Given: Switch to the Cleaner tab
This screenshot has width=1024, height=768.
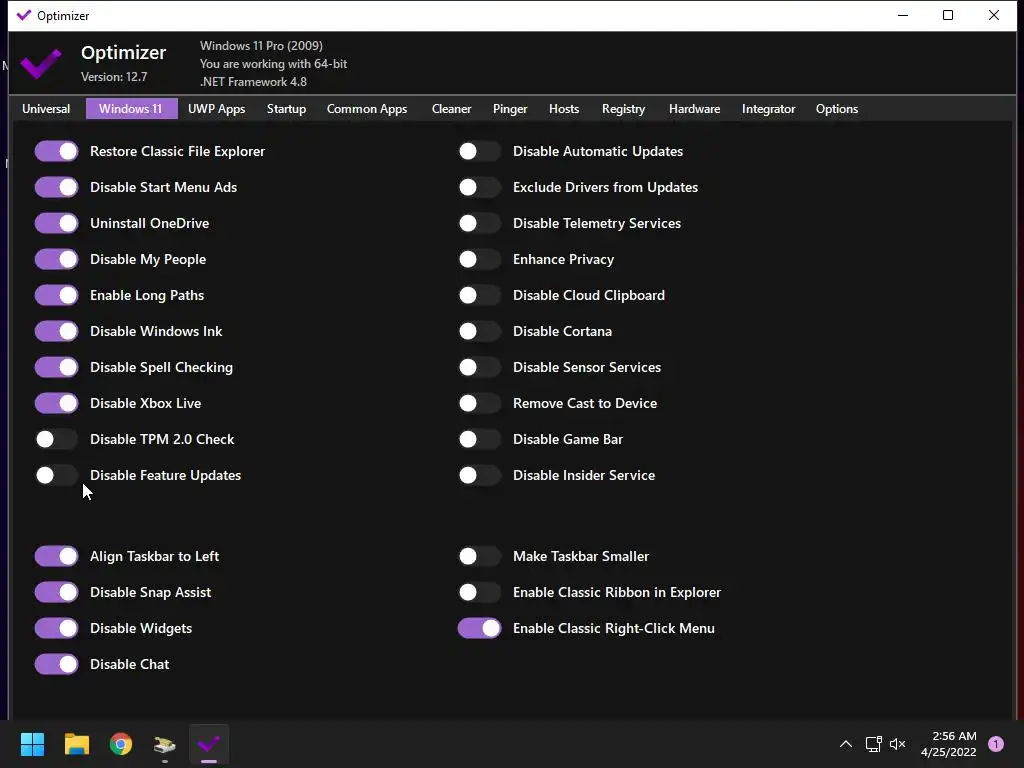Looking at the screenshot, I should [x=451, y=108].
